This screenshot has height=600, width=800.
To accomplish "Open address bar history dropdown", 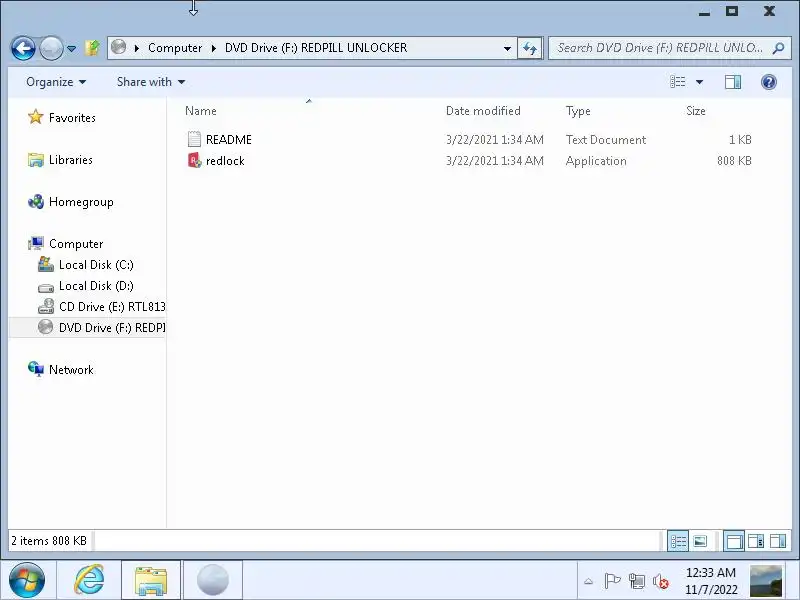I will [507, 48].
